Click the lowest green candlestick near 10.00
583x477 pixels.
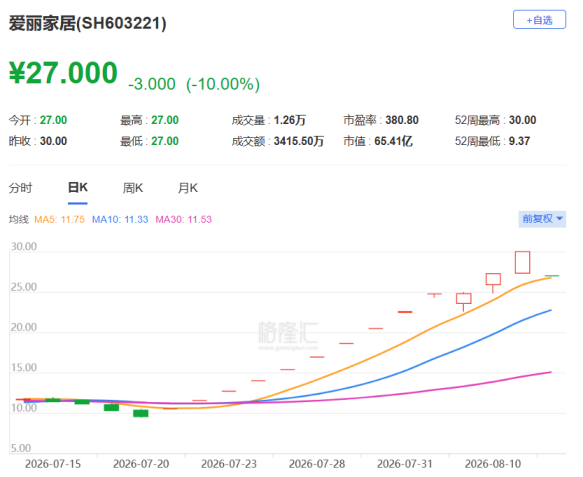[x=141, y=413]
